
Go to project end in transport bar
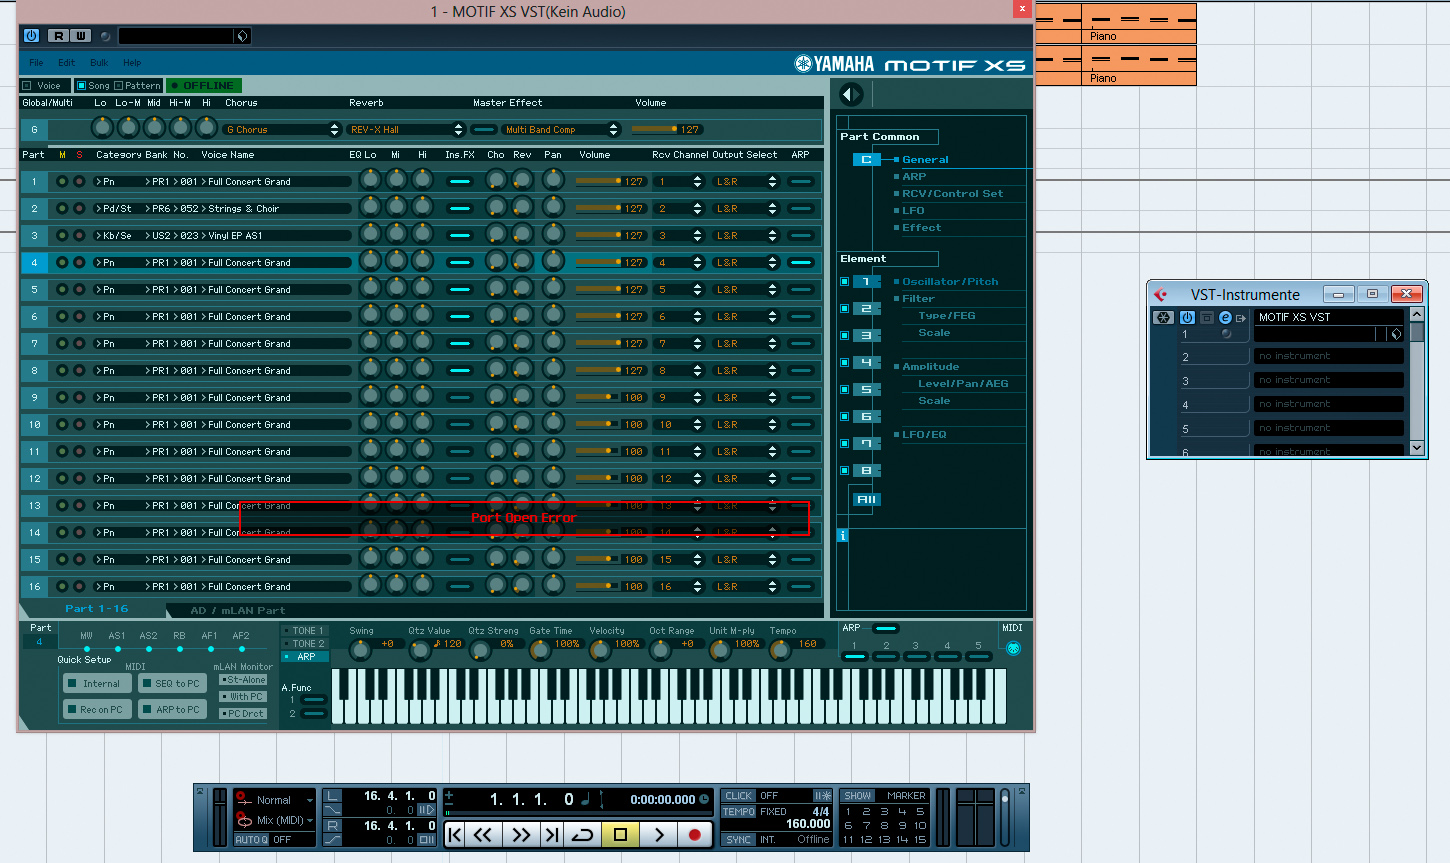coord(551,834)
